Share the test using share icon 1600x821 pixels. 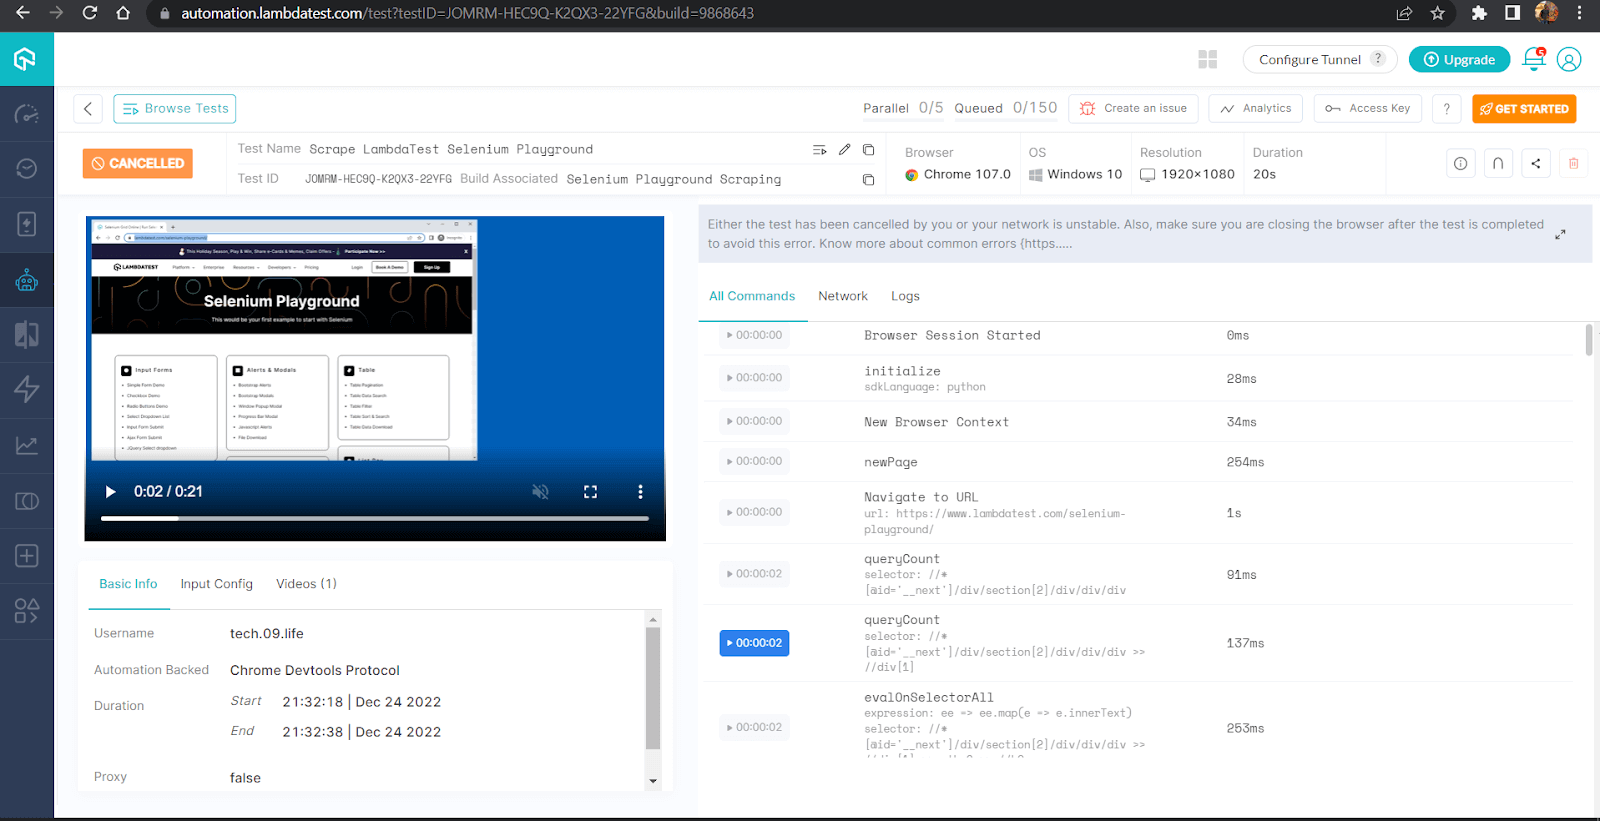click(x=1536, y=163)
